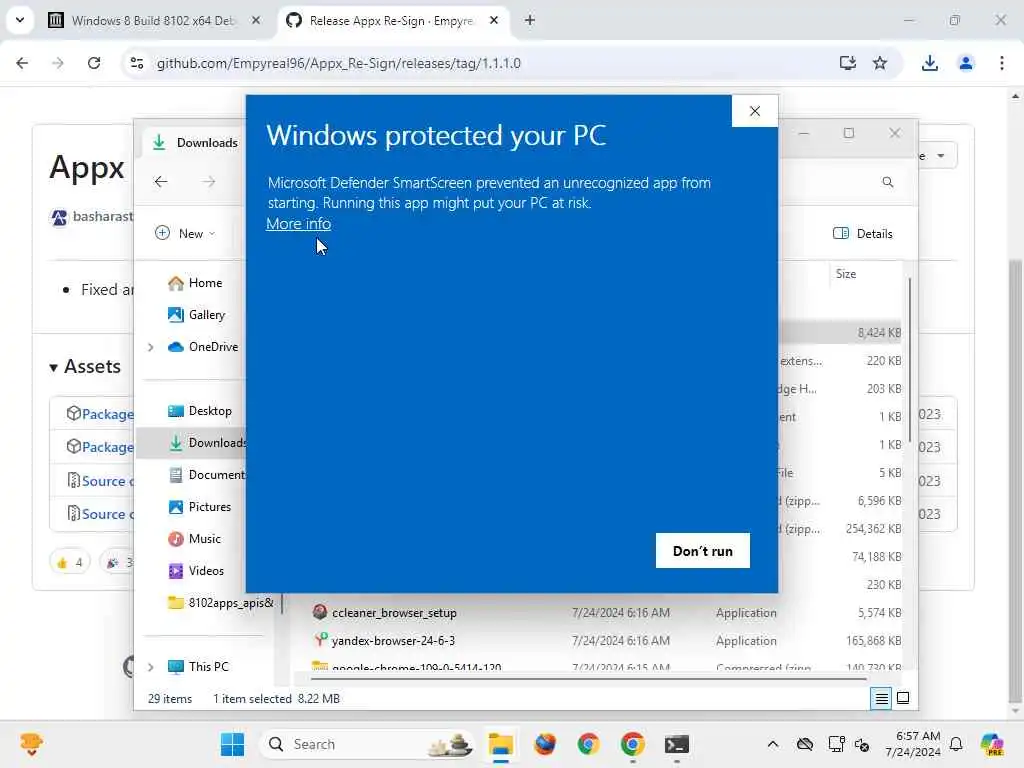Open clock and date in taskbar

pyautogui.click(x=913, y=744)
